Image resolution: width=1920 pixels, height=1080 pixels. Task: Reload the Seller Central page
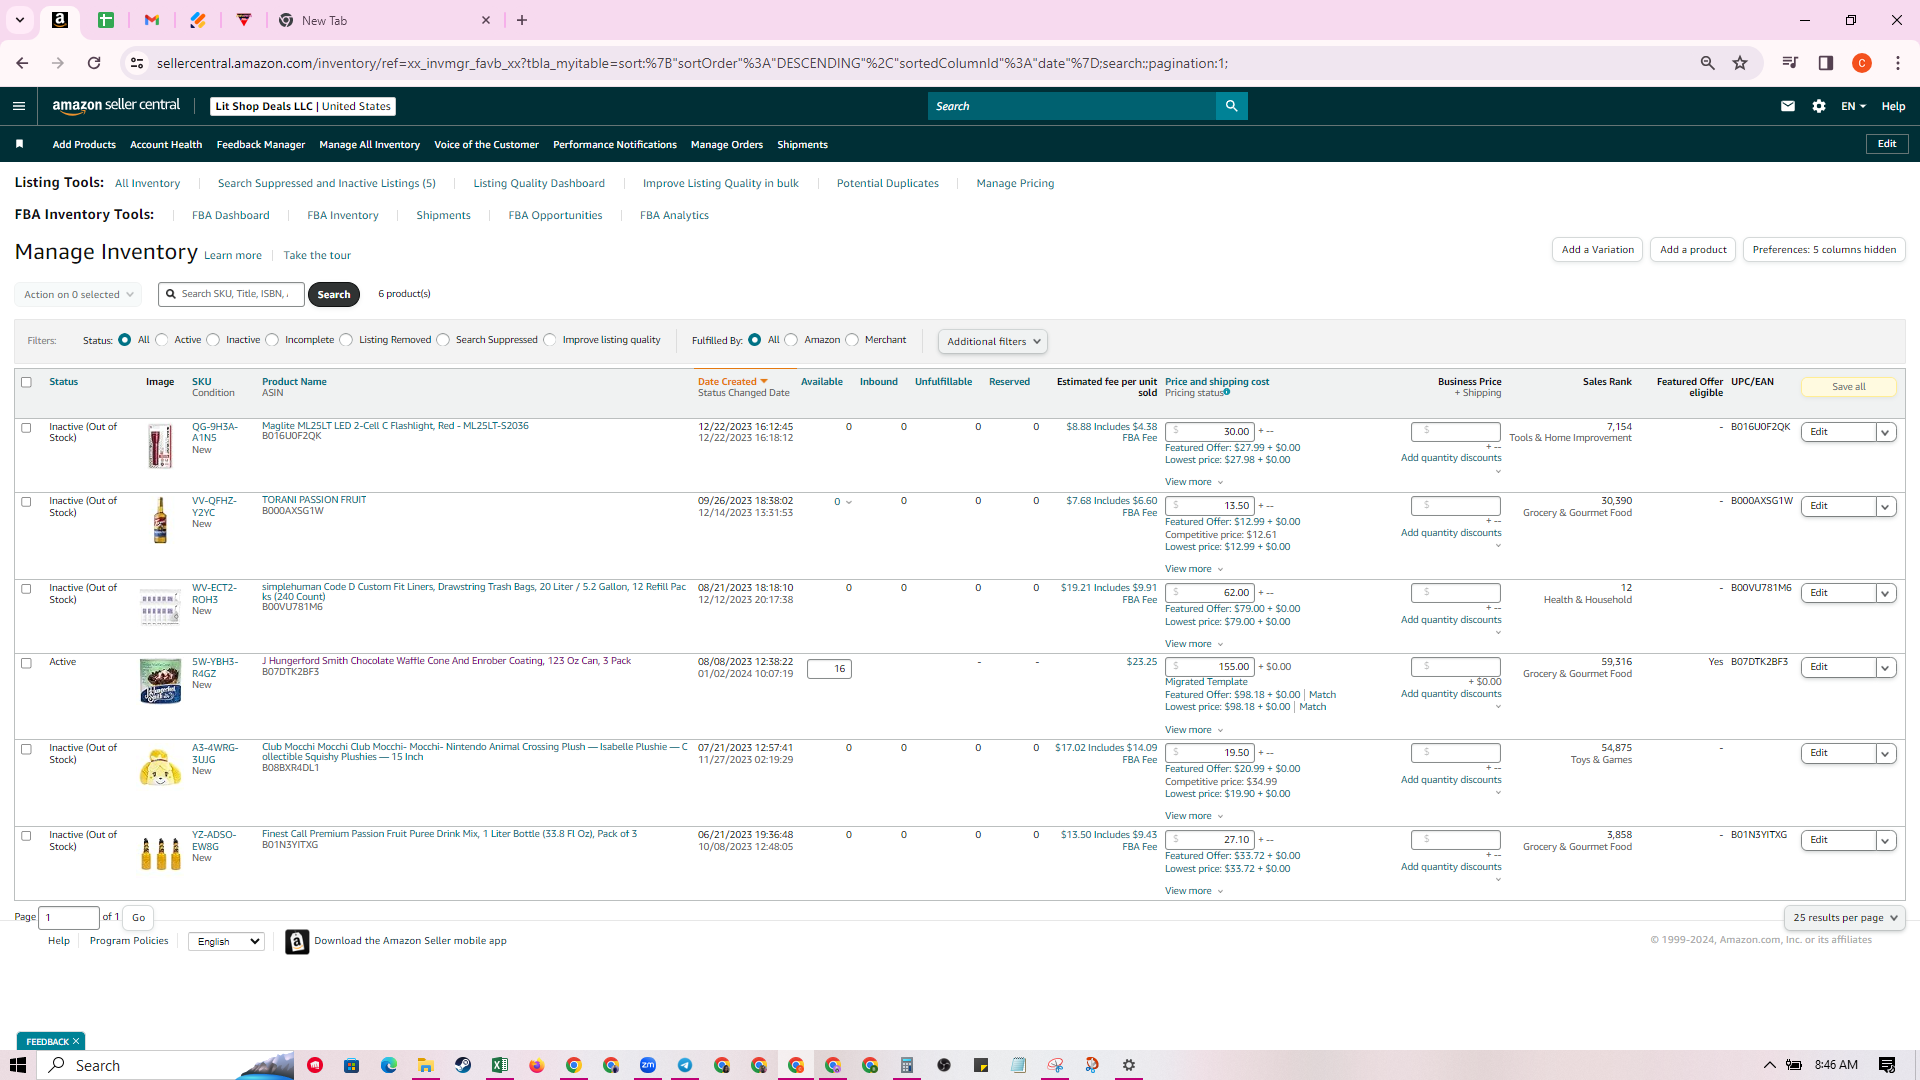pyautogui.click(x=94, y=63)
